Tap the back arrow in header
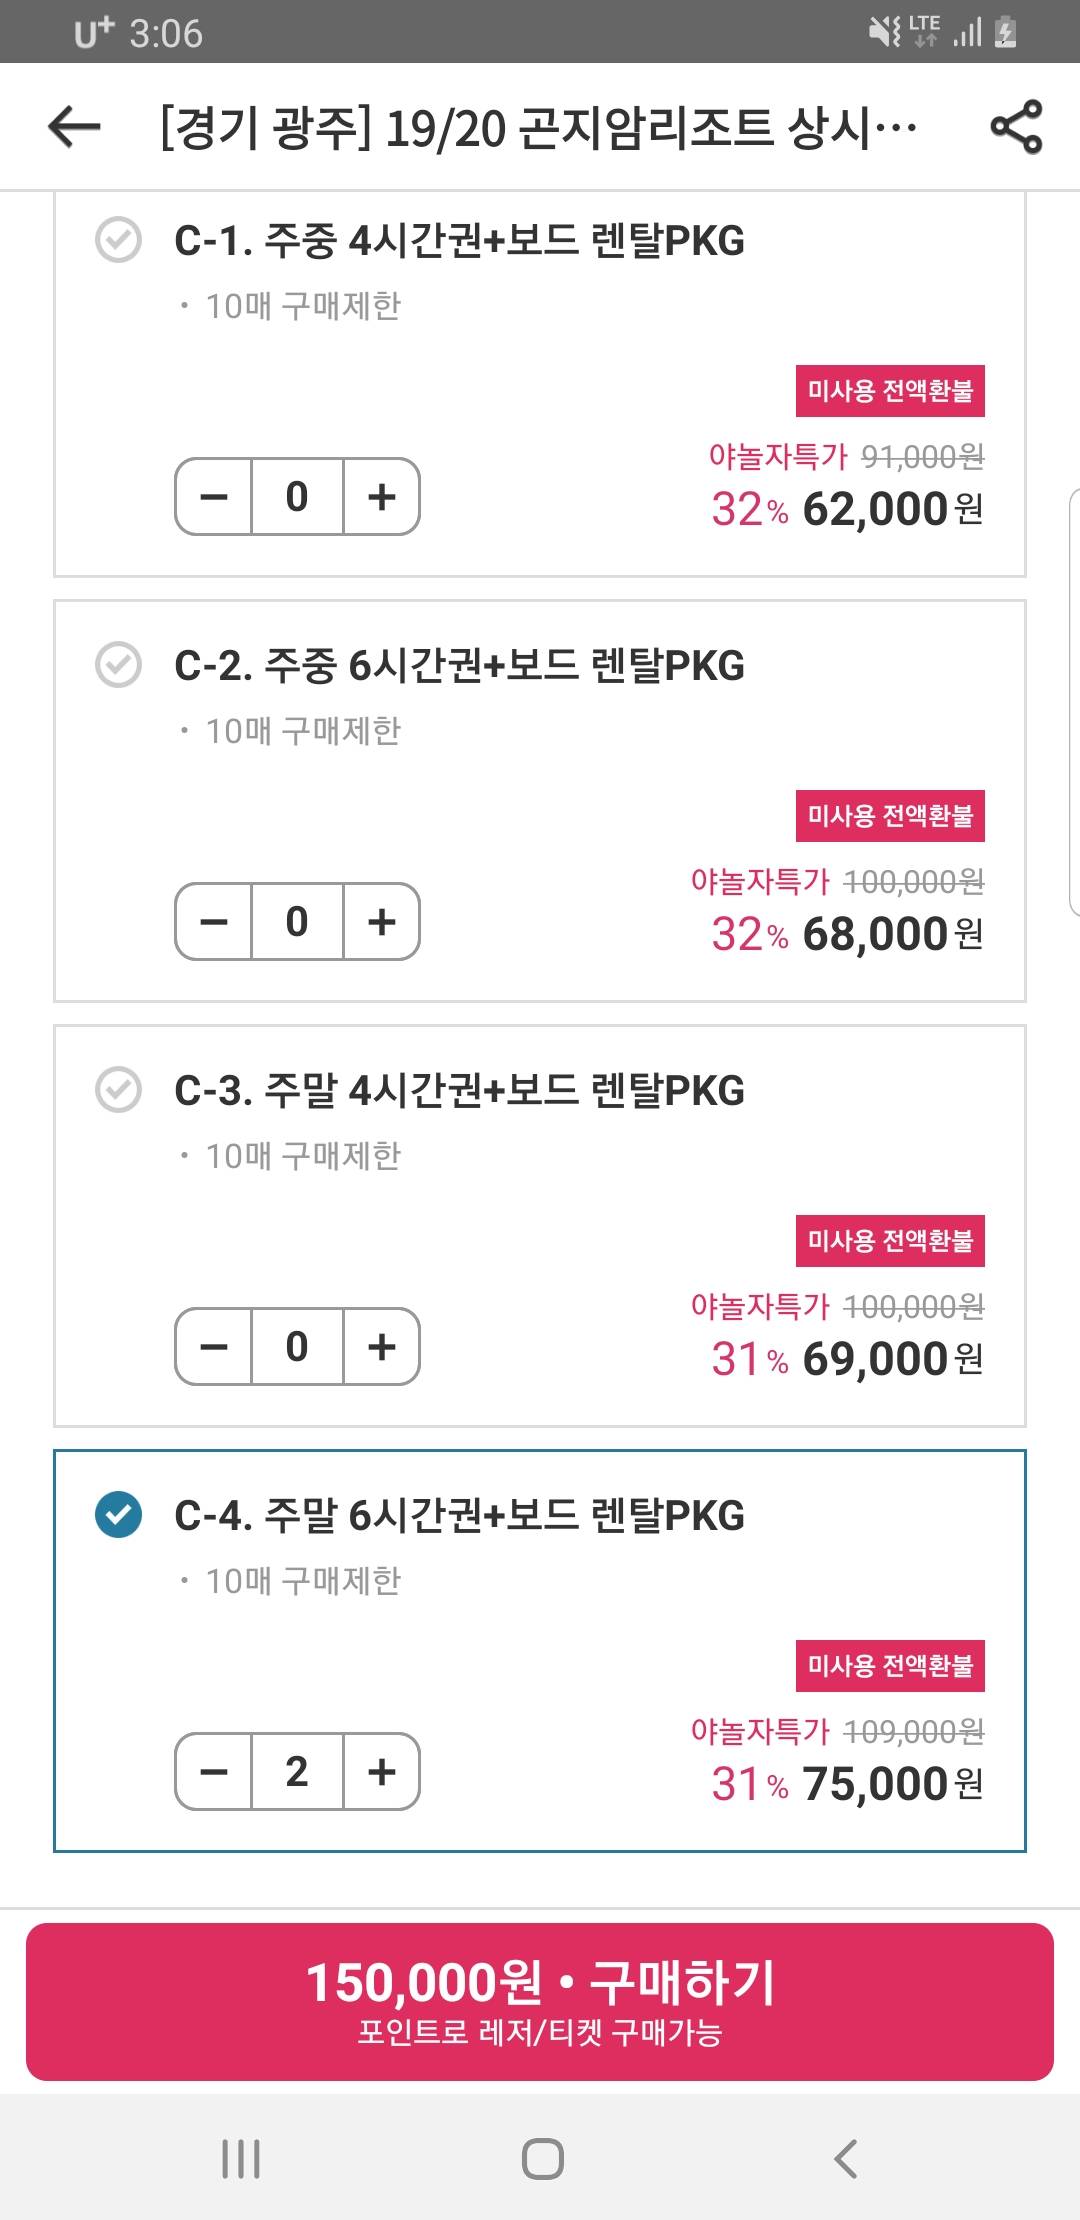The width and height of the screenshot is (1080, 2220). tap(74, 127)
